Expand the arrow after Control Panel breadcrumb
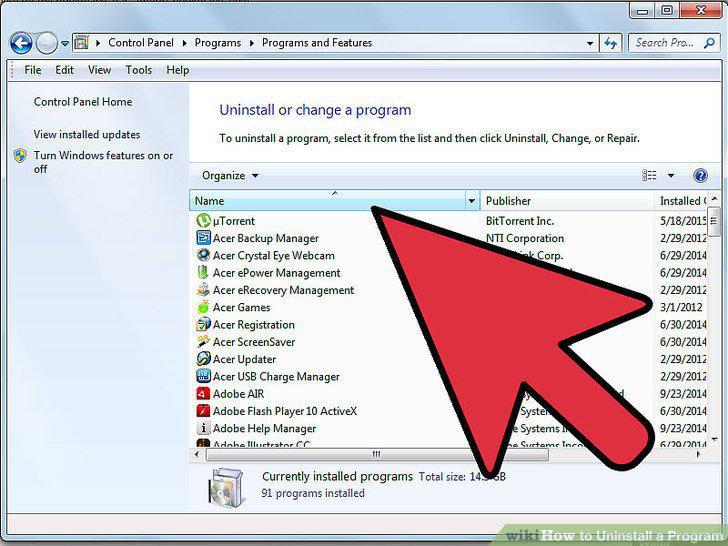The image size is (728, 546). (x=184, y=43)
